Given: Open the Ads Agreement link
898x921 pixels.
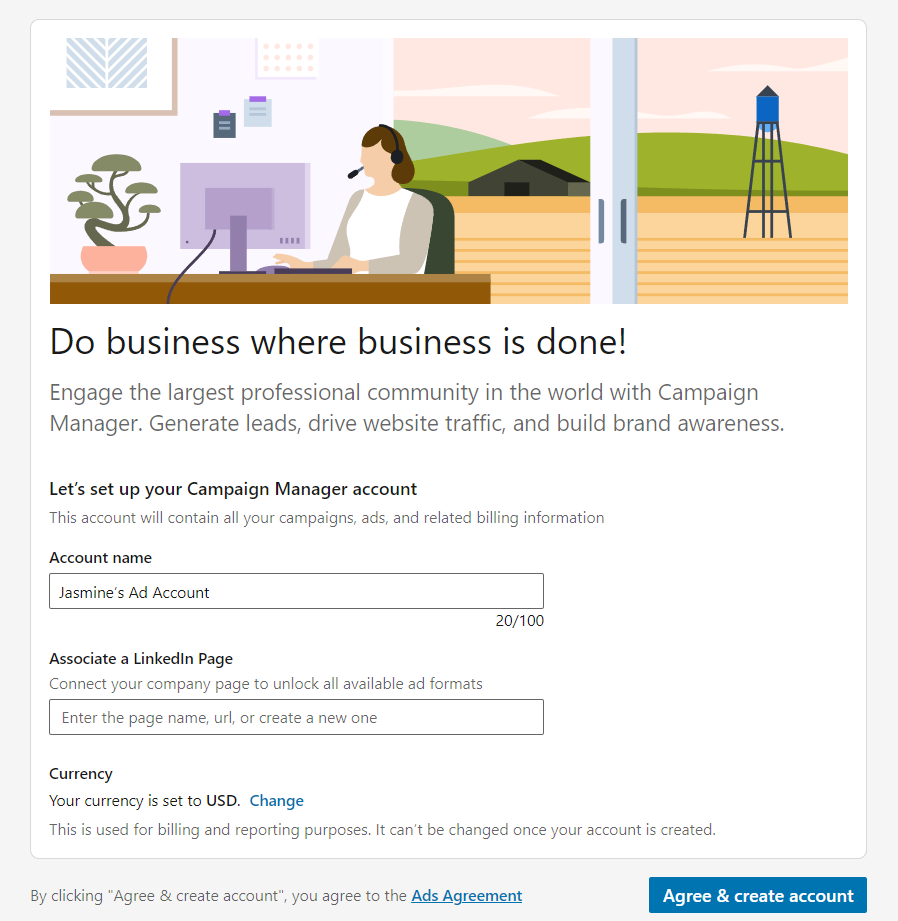Looking at the screenshot, I should pyautogui.click(x=466, y=895).
